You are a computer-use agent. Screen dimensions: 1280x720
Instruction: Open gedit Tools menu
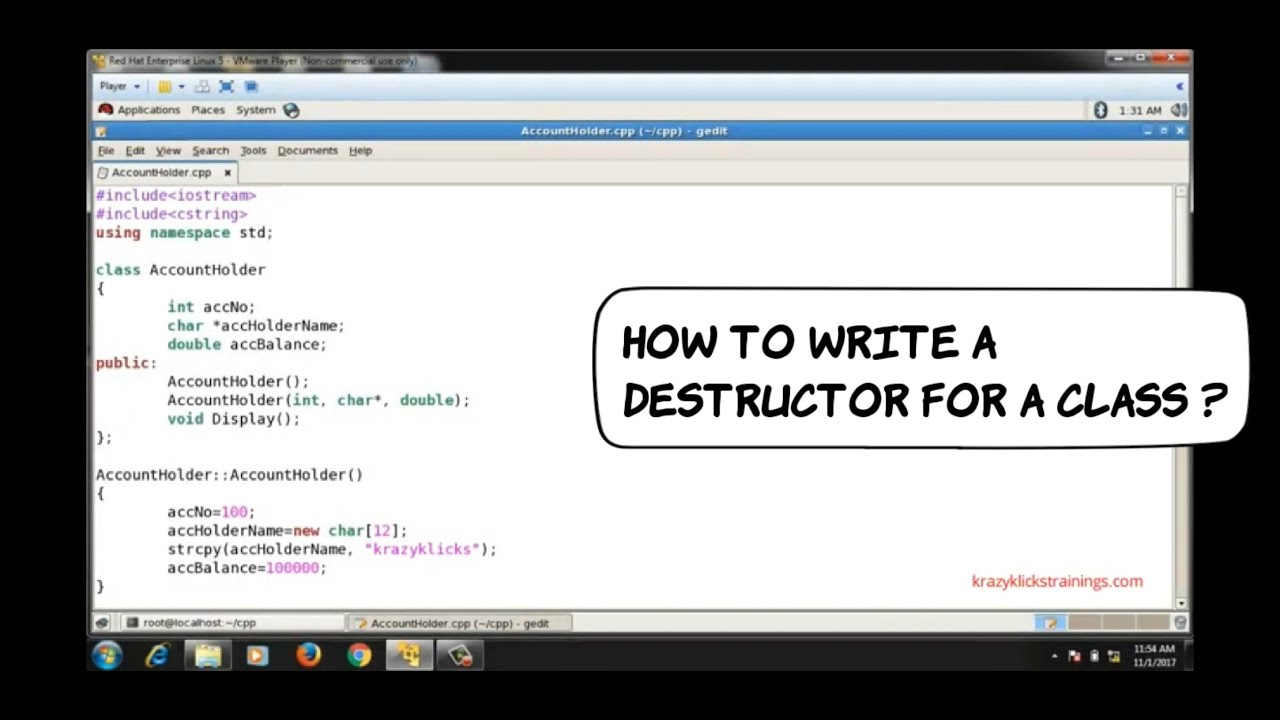253,150
